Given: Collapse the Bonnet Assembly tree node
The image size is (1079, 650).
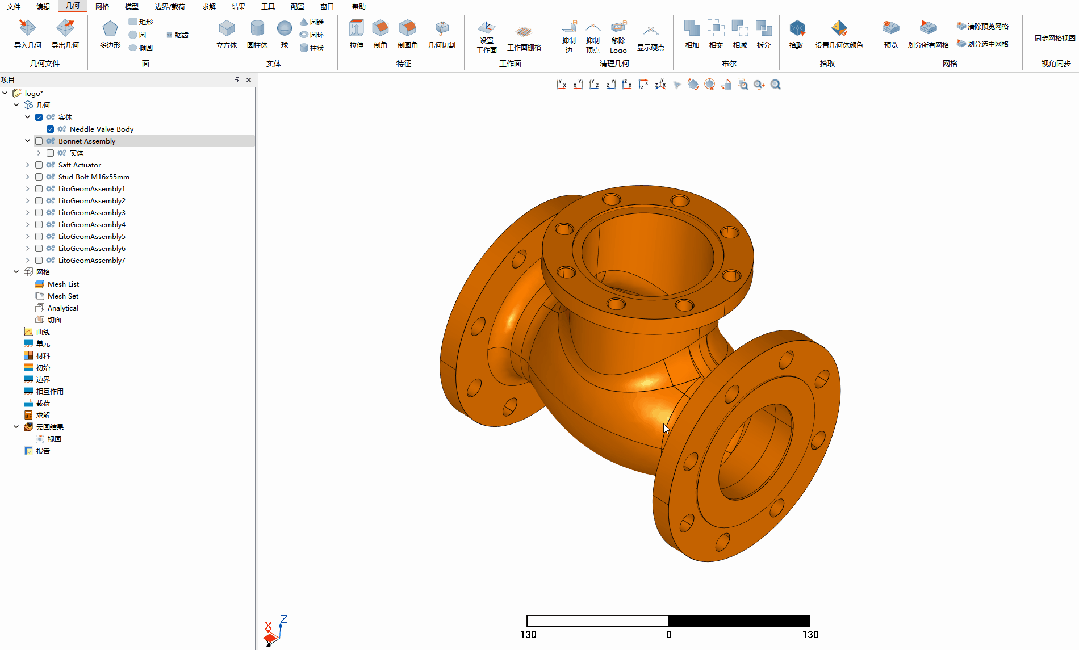Looking at the screenshot, I should click(x=28, y=141).
